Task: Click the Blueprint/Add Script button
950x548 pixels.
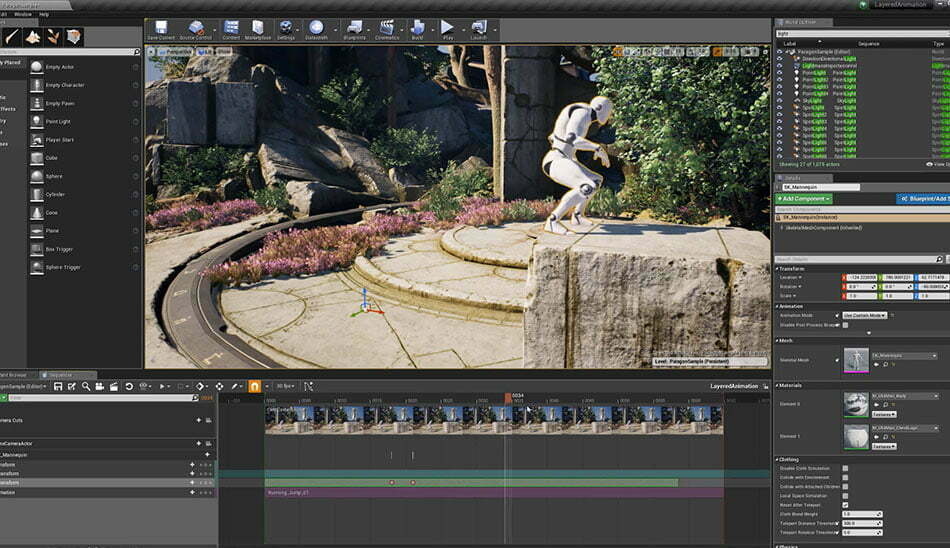Action: (x=923, y=199)
